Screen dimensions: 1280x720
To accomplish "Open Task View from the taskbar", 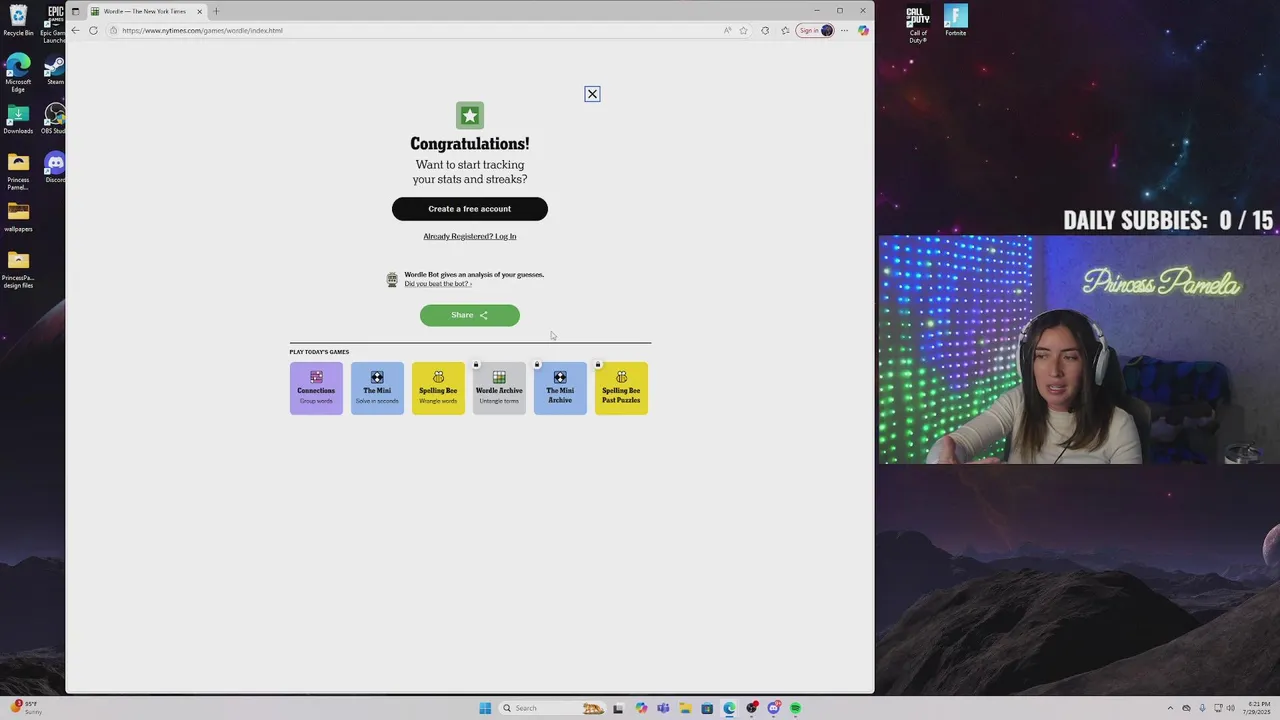I will tap(618, 708).
